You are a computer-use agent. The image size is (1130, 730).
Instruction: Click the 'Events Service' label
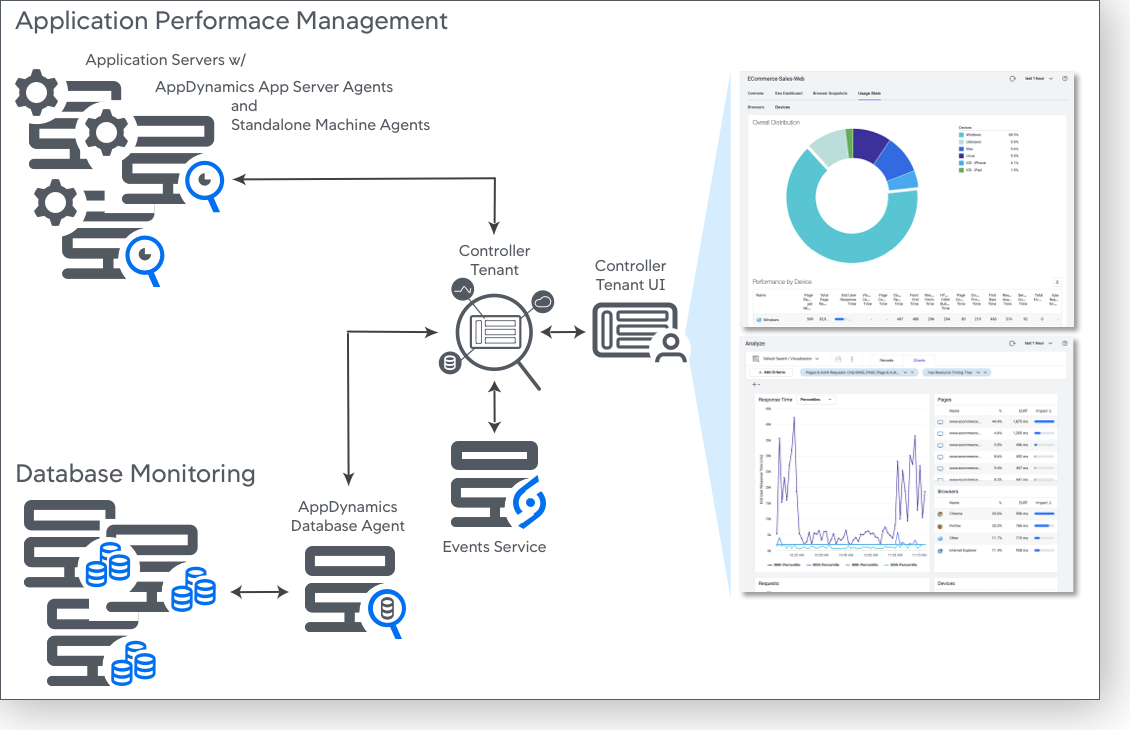(x=494, y=547)
